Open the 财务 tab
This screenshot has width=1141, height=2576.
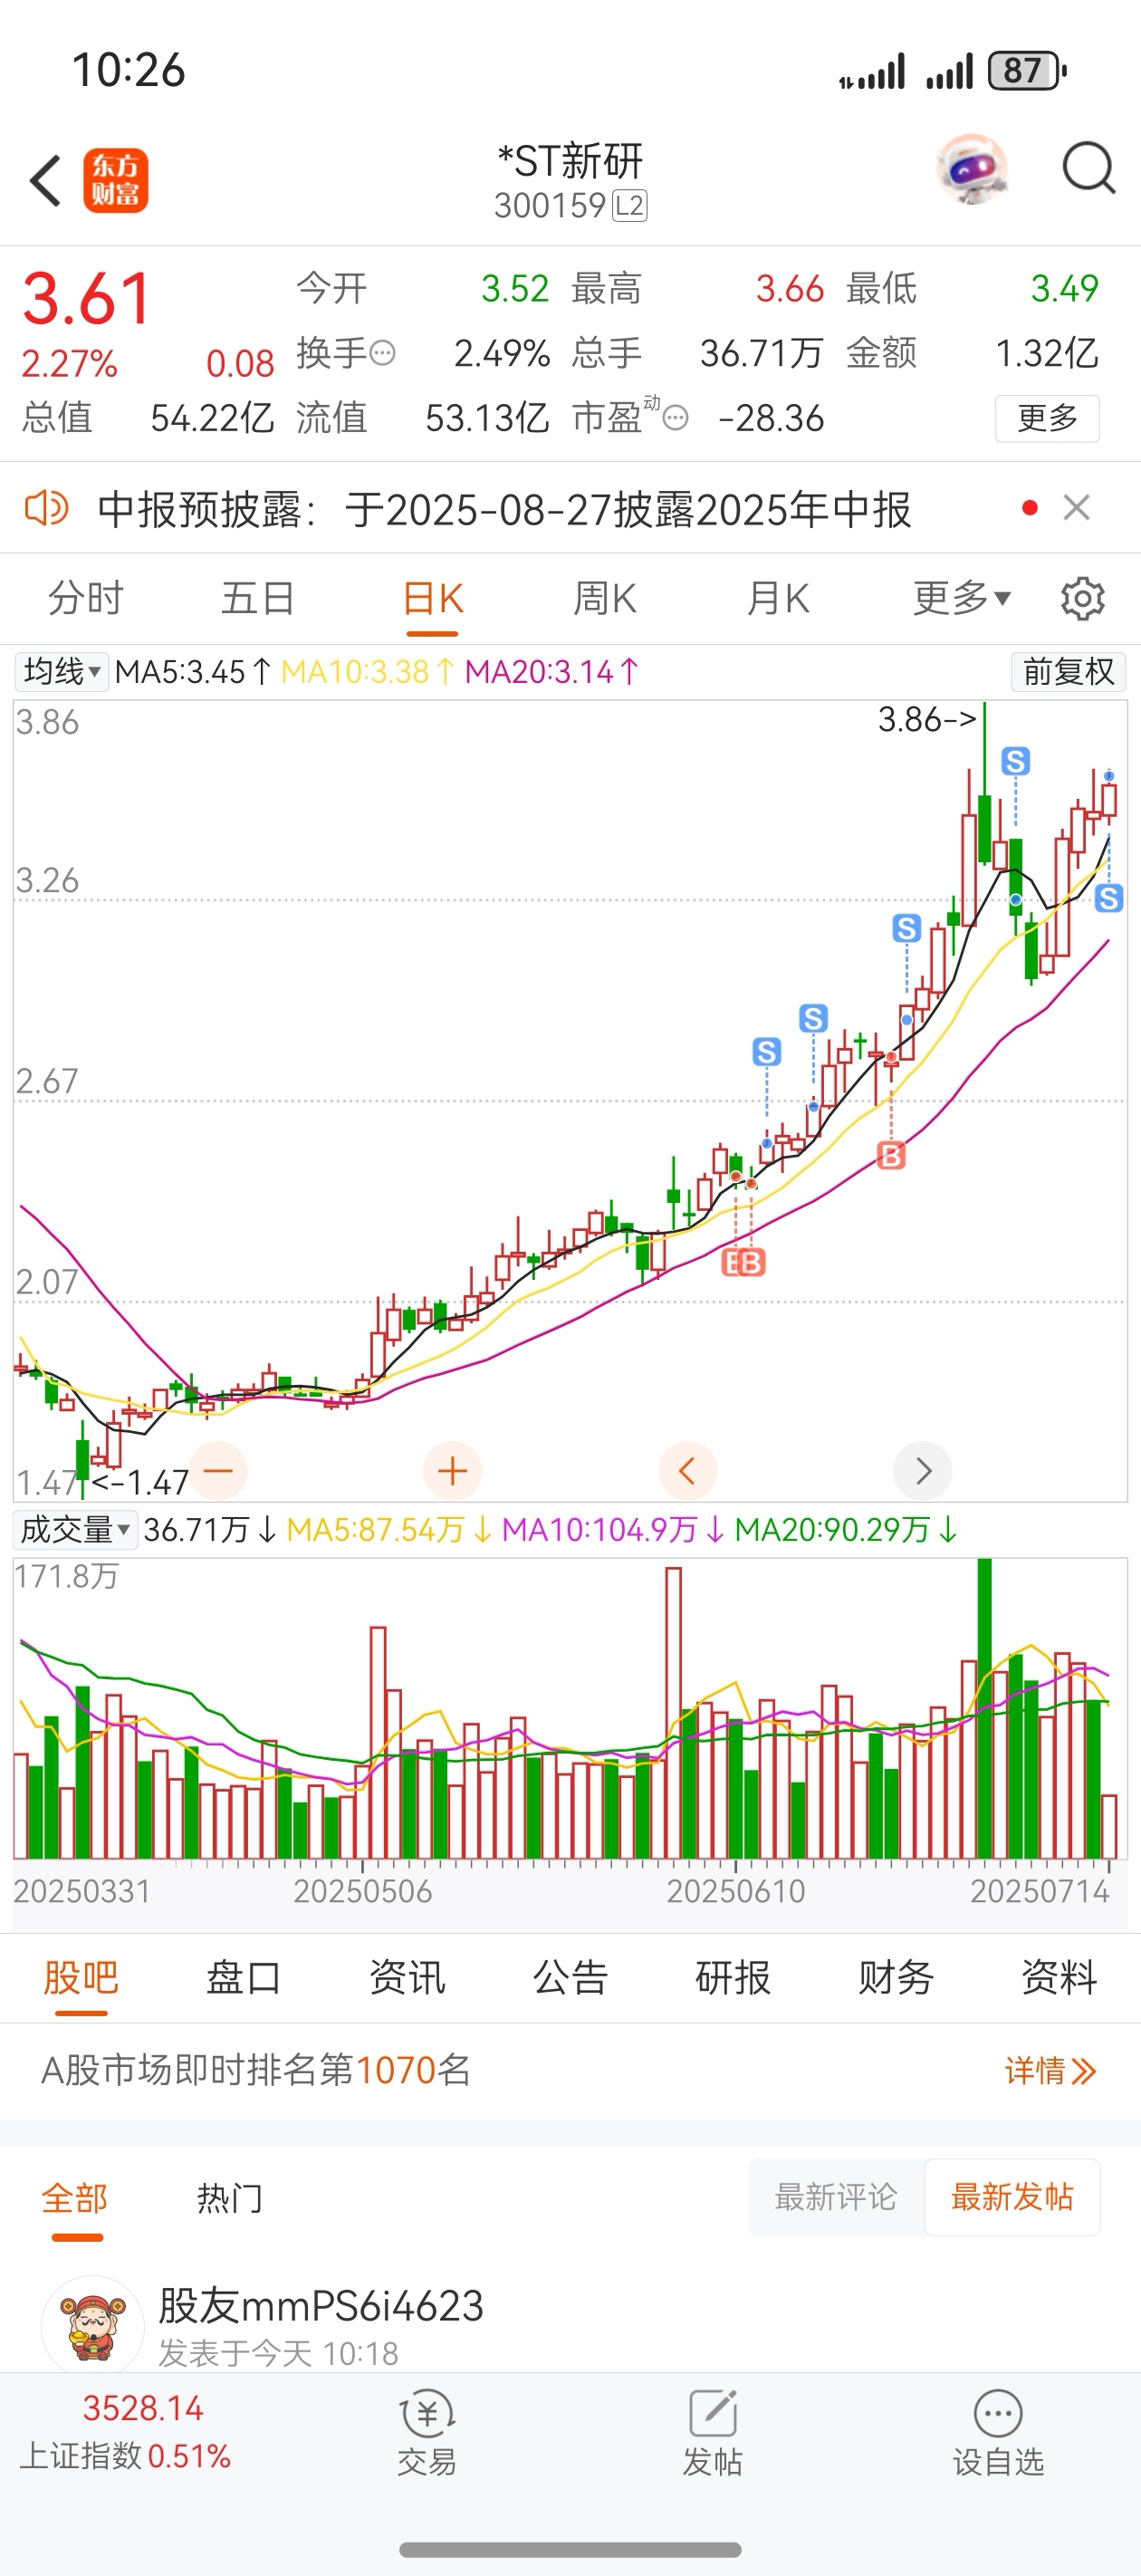coord(896,1977)
